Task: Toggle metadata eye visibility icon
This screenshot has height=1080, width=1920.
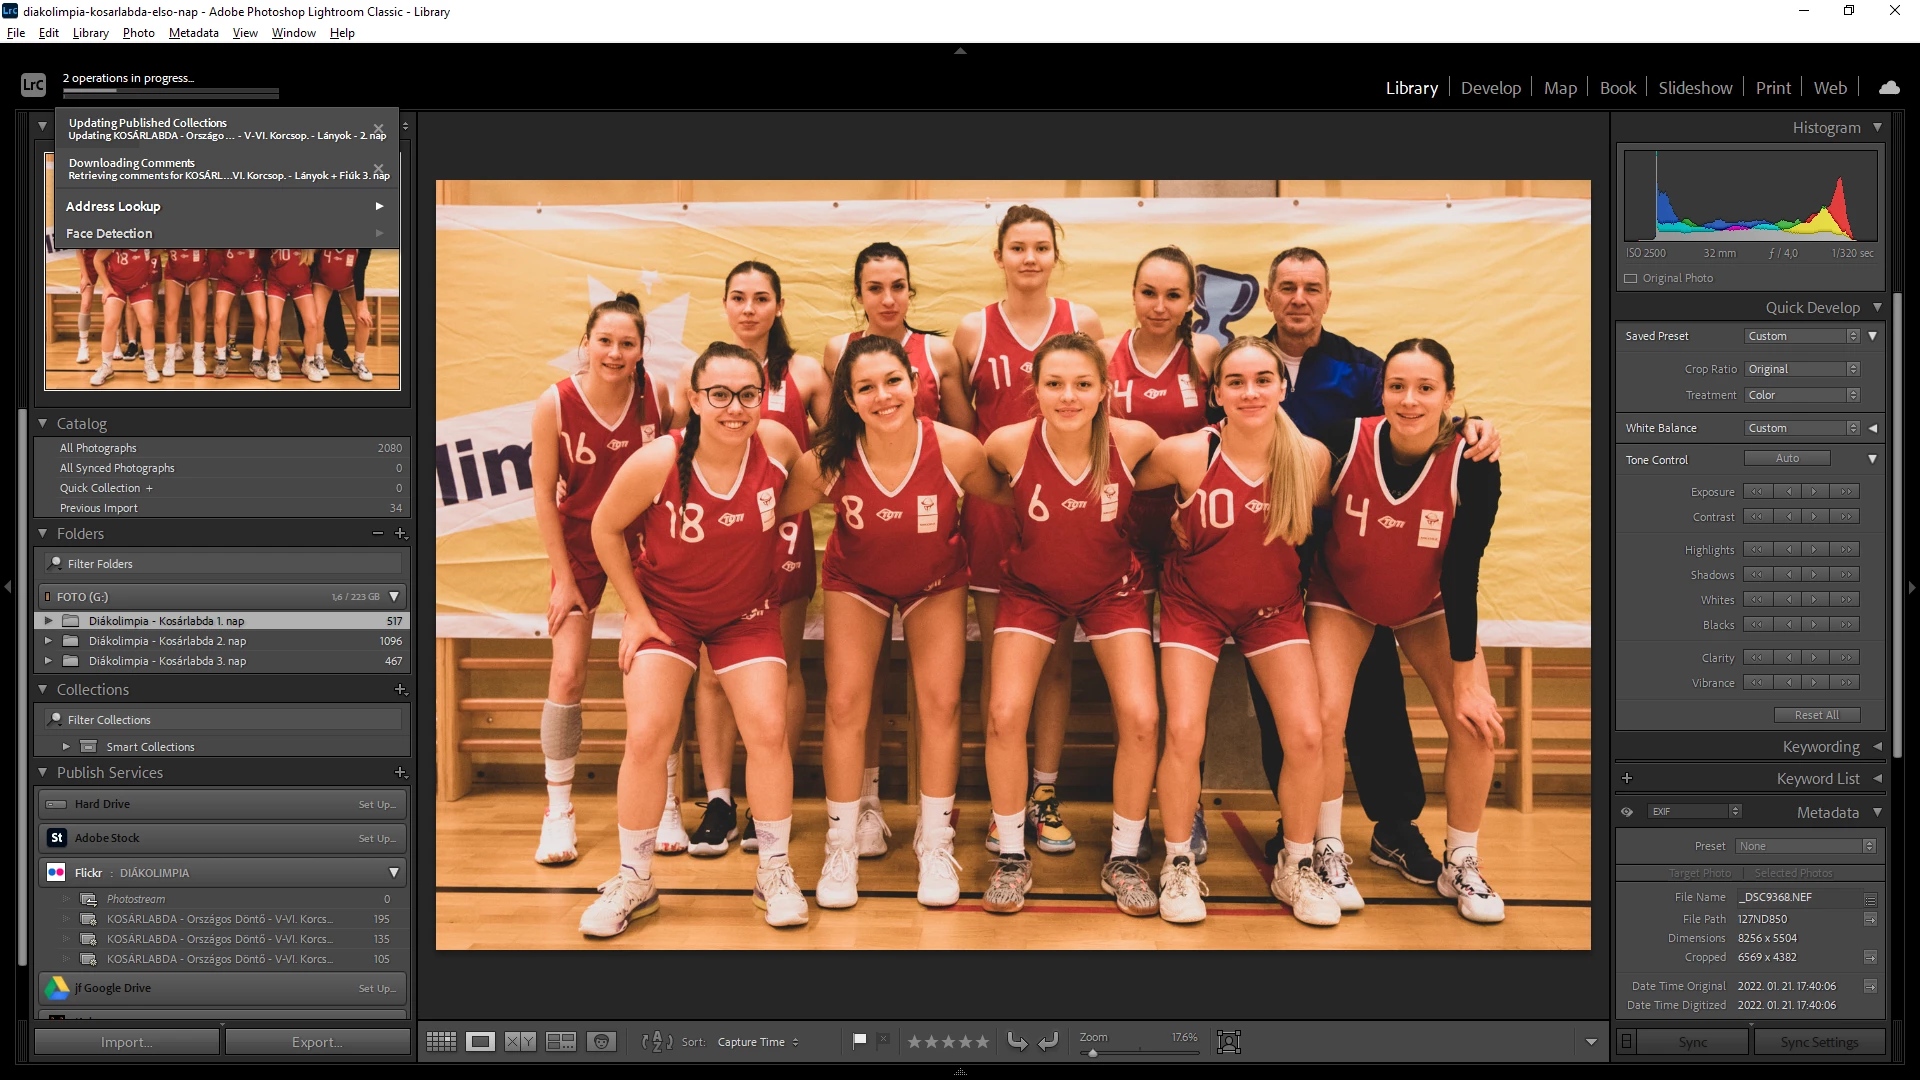Action: [x=1627, y=812]
